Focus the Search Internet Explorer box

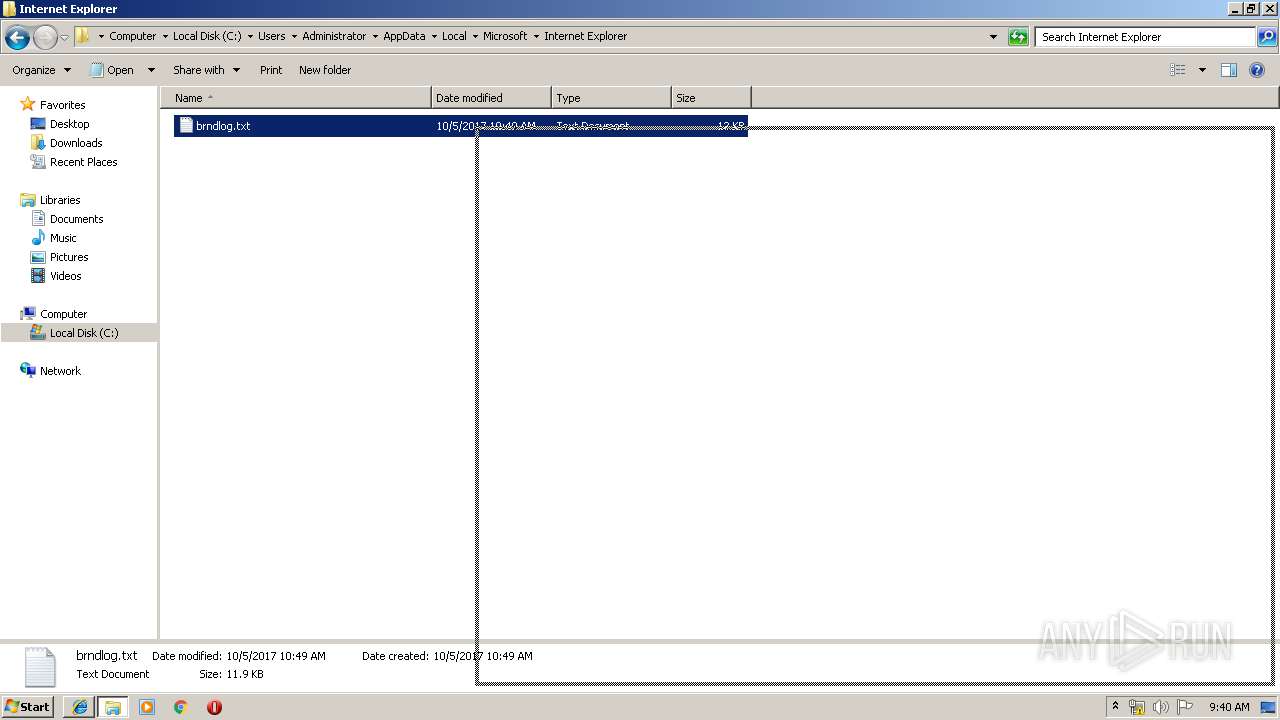click(1146, 37)
